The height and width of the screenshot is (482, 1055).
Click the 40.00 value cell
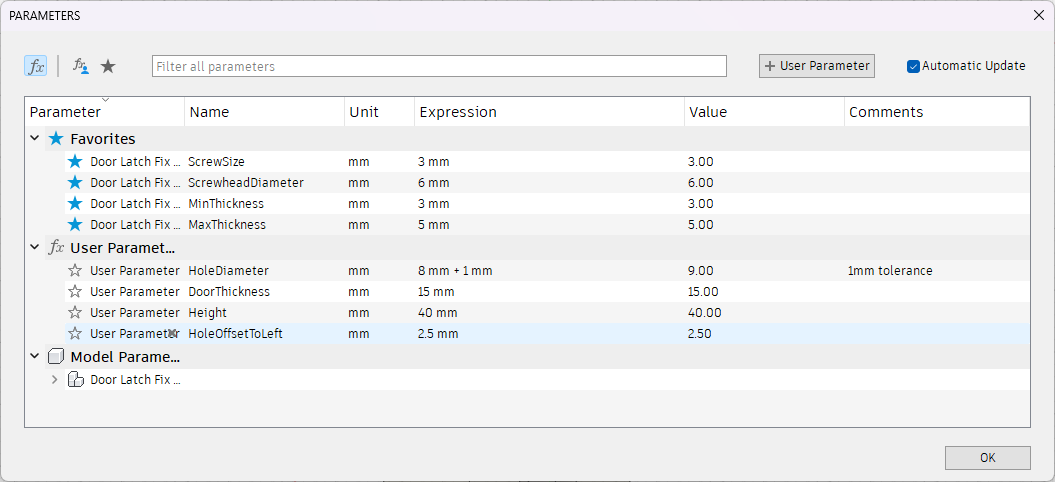pyautogui.click(x=764, y=312)
